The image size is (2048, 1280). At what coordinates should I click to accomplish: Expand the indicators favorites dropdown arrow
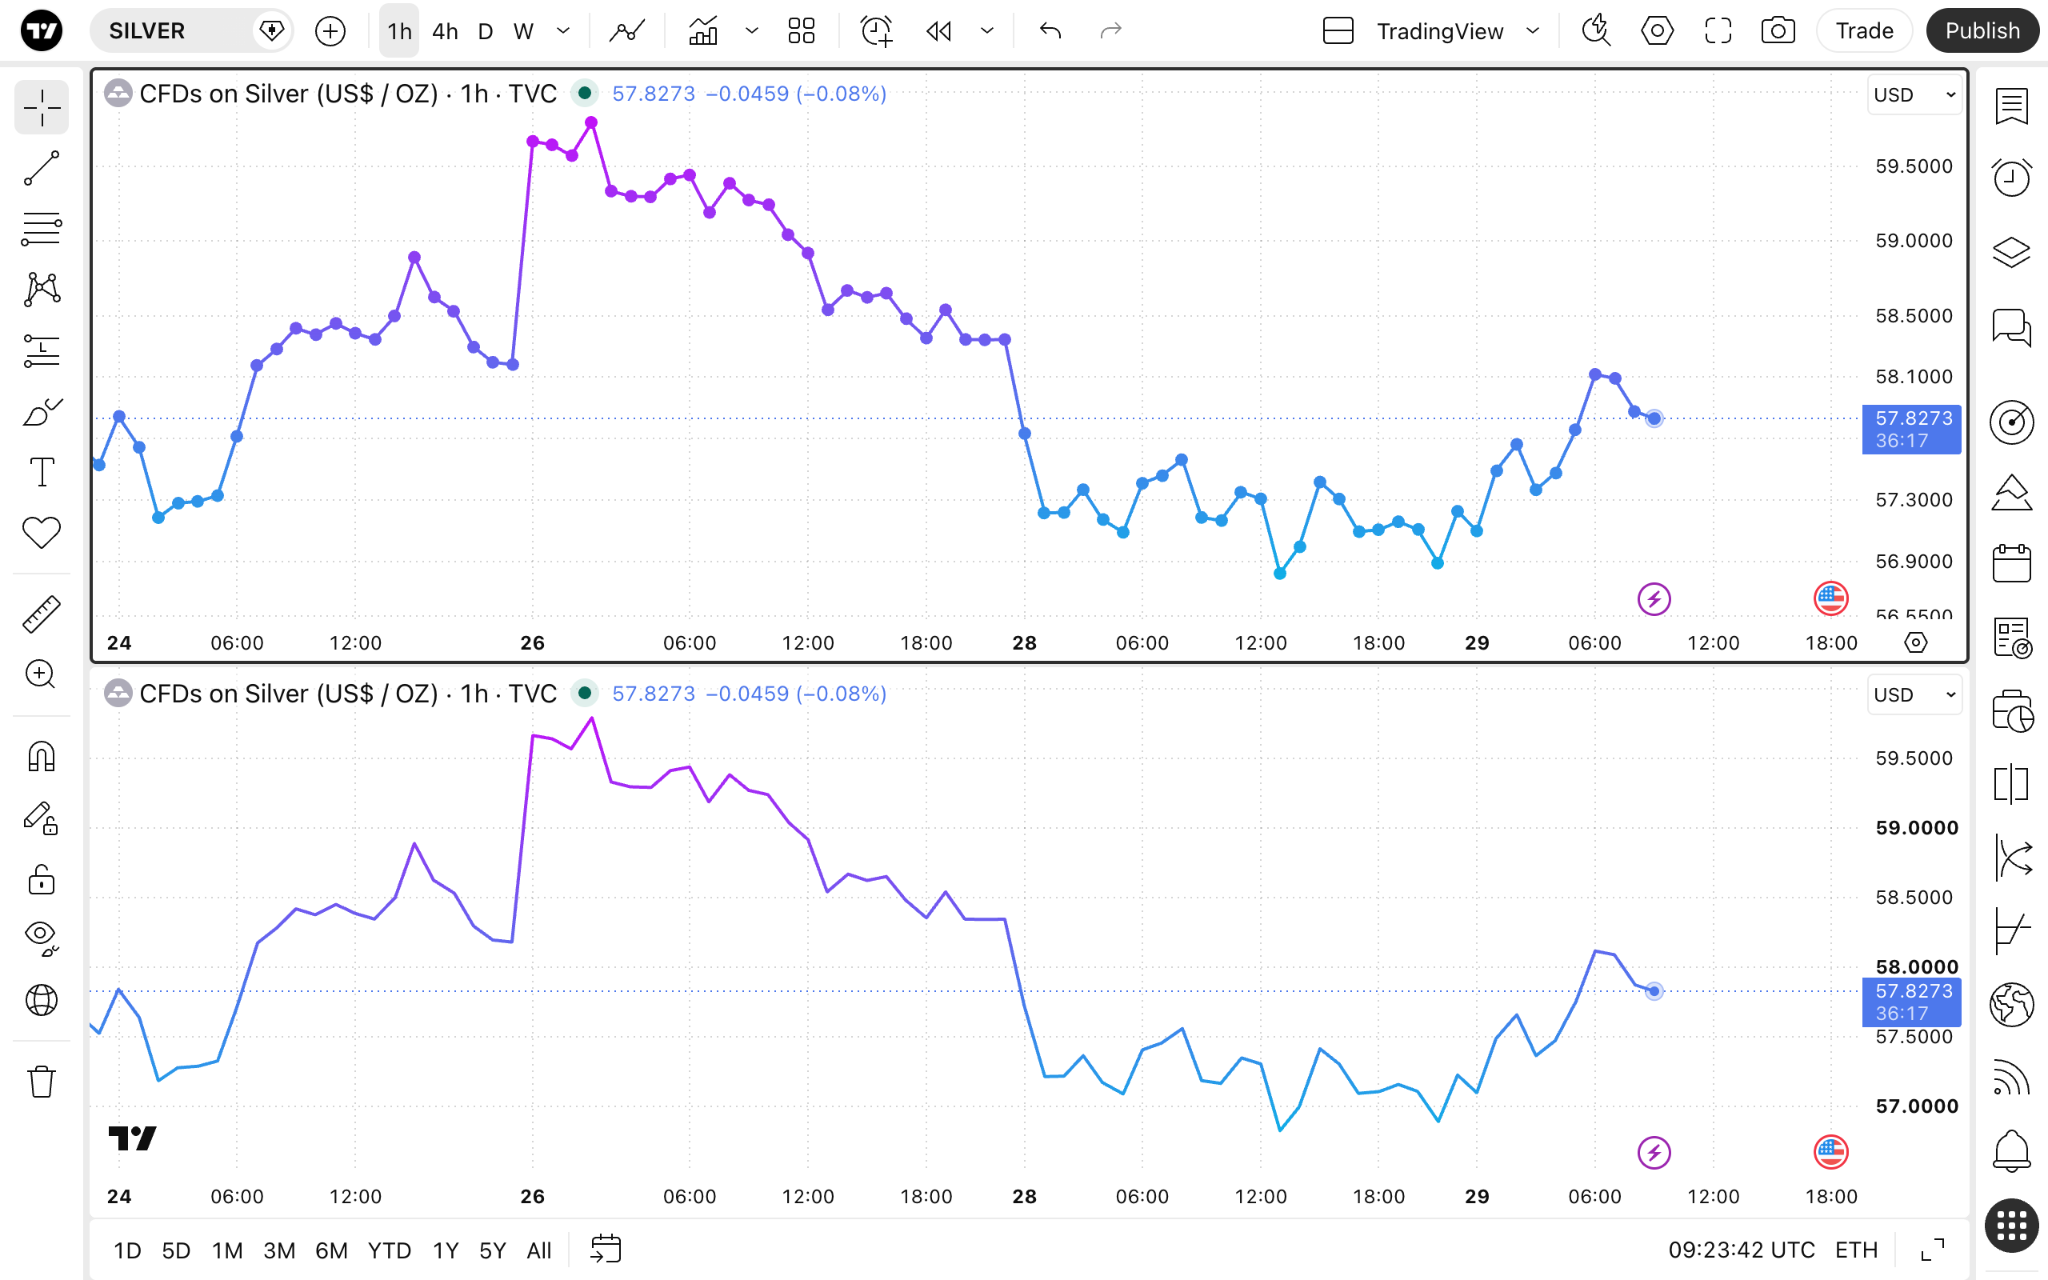tap(752, 31)
